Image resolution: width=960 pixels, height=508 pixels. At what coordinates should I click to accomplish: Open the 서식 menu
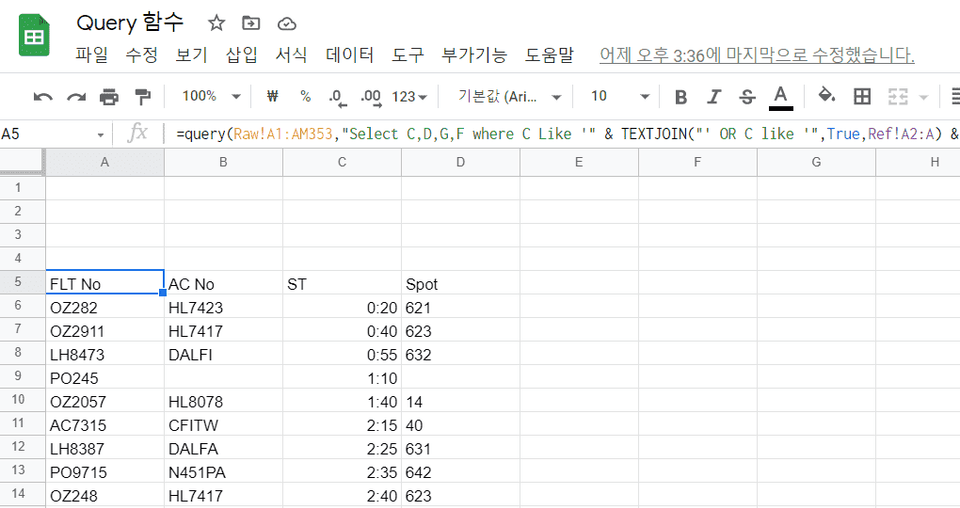point(291,55)
